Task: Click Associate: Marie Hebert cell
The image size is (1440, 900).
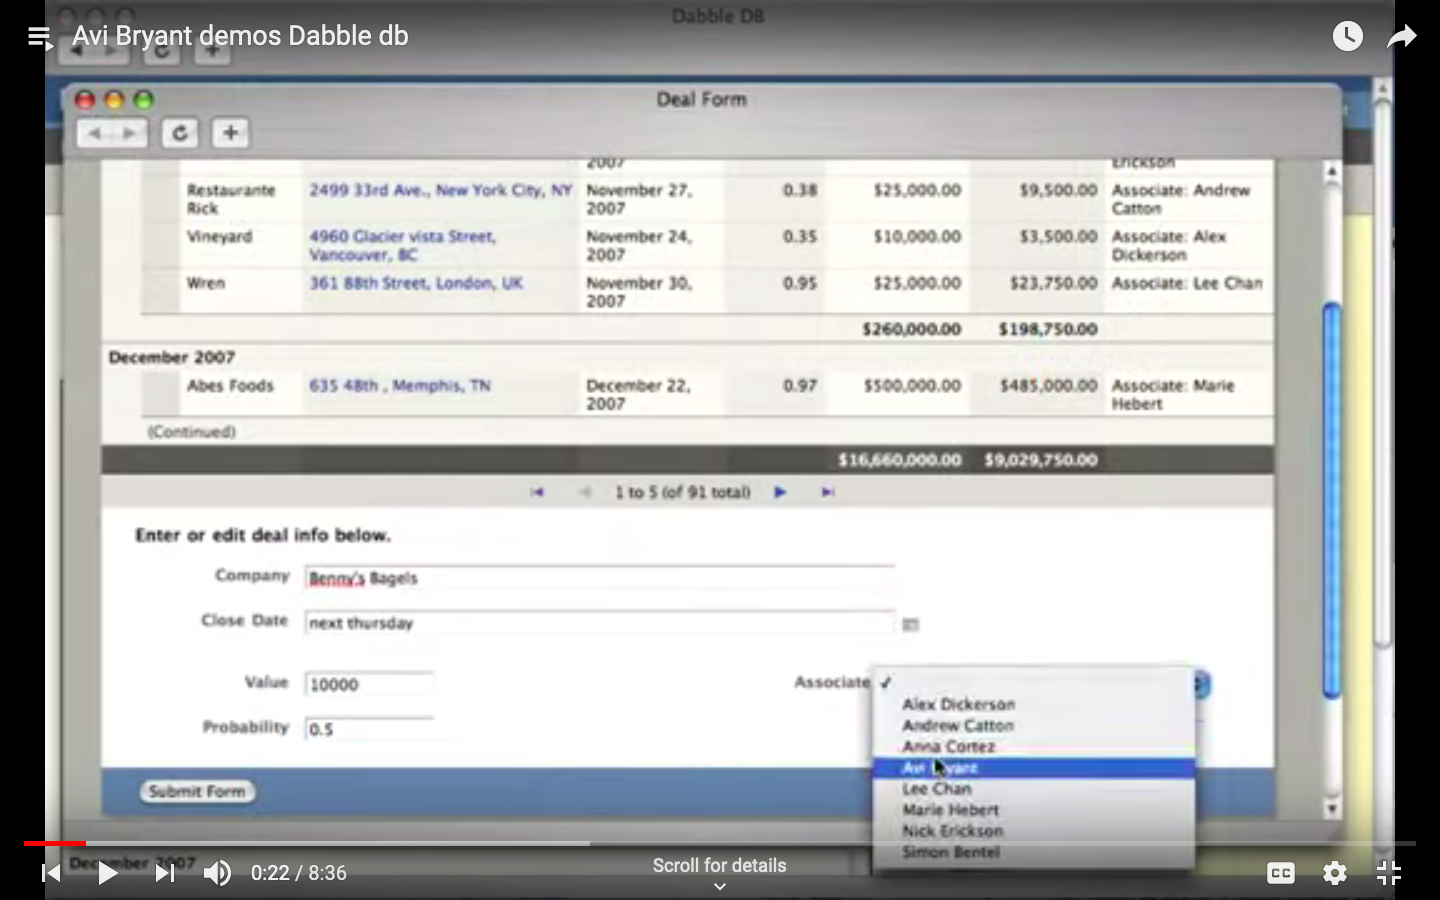Action: point(1173,394)
